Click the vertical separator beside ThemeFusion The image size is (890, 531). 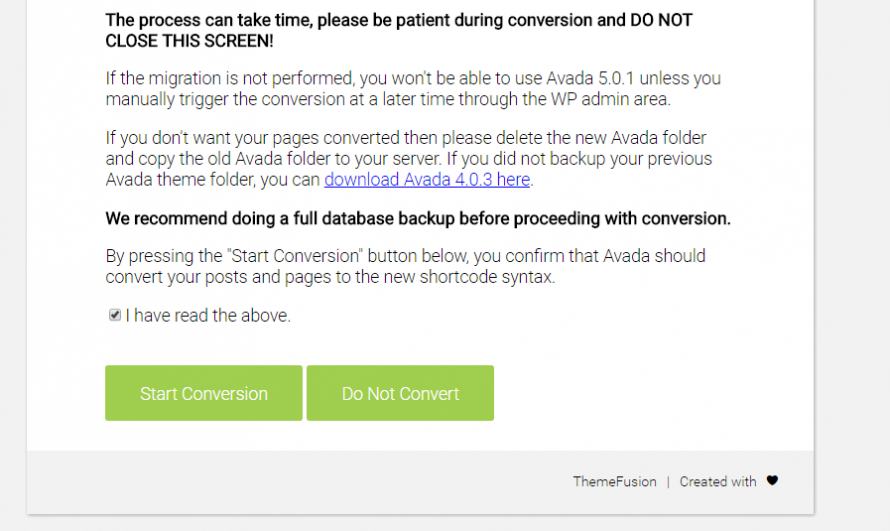[668, 482]
